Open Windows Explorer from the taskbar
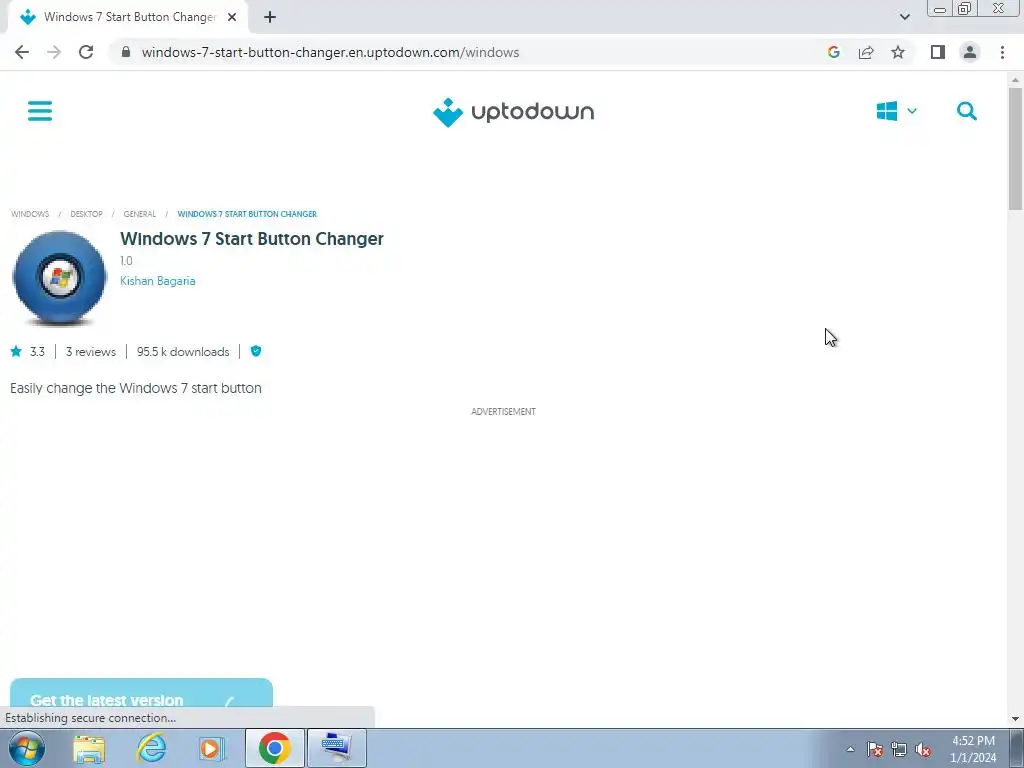Screen dimensions: 1024x768 point(89,748)
